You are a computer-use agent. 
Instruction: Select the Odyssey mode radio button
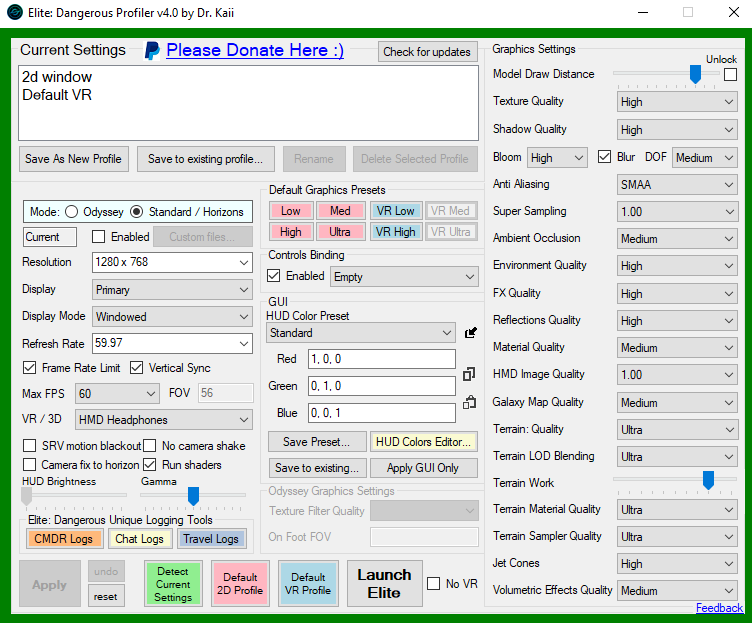click(71, 212)
